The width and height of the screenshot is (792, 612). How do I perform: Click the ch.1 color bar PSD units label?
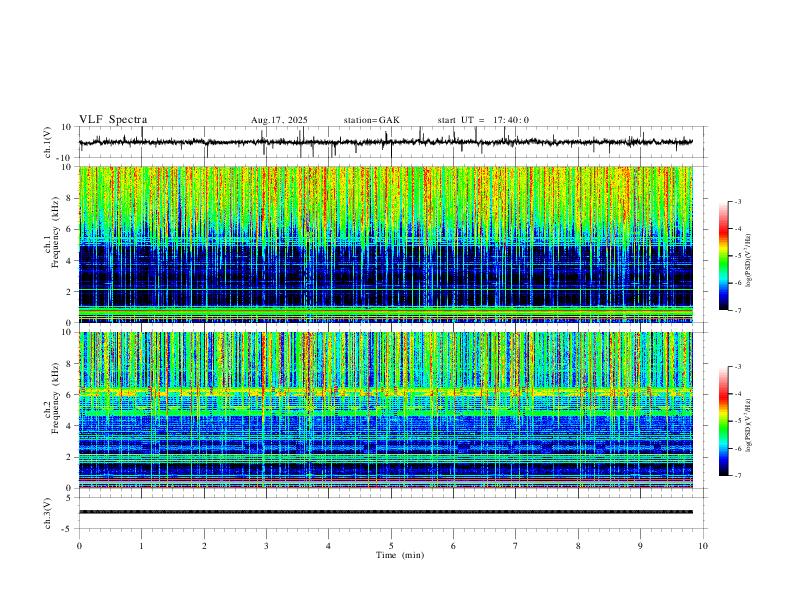pos(749,261)
